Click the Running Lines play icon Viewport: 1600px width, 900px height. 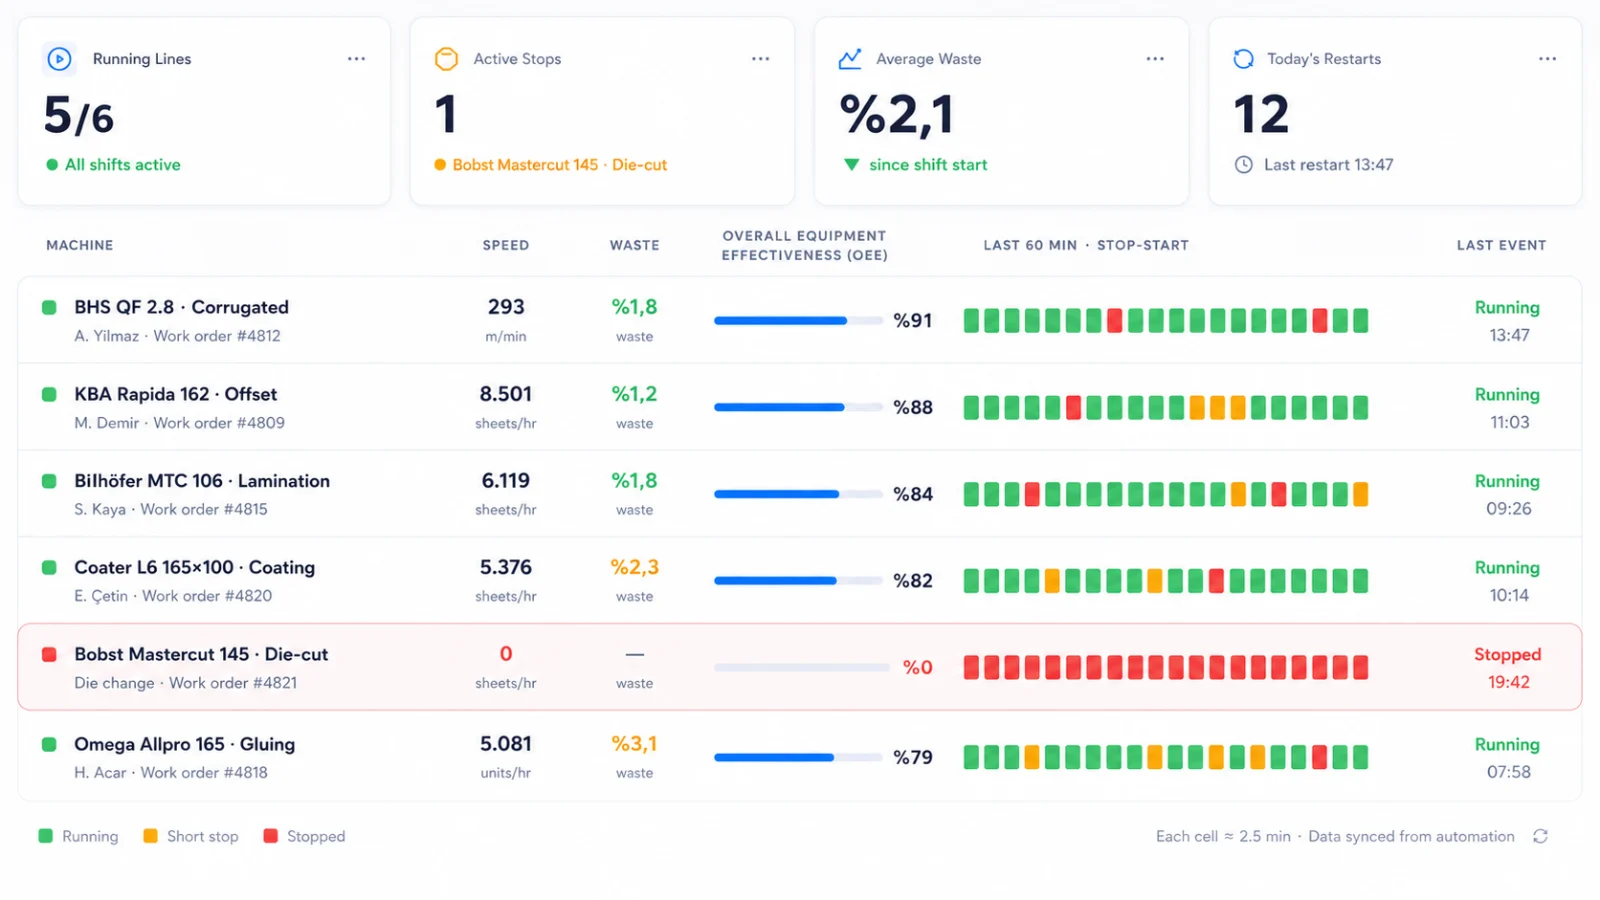point(60,59)
